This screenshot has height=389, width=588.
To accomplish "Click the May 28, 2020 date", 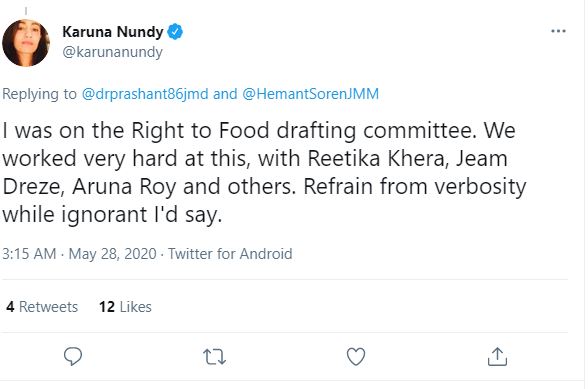I will [112, 254].
